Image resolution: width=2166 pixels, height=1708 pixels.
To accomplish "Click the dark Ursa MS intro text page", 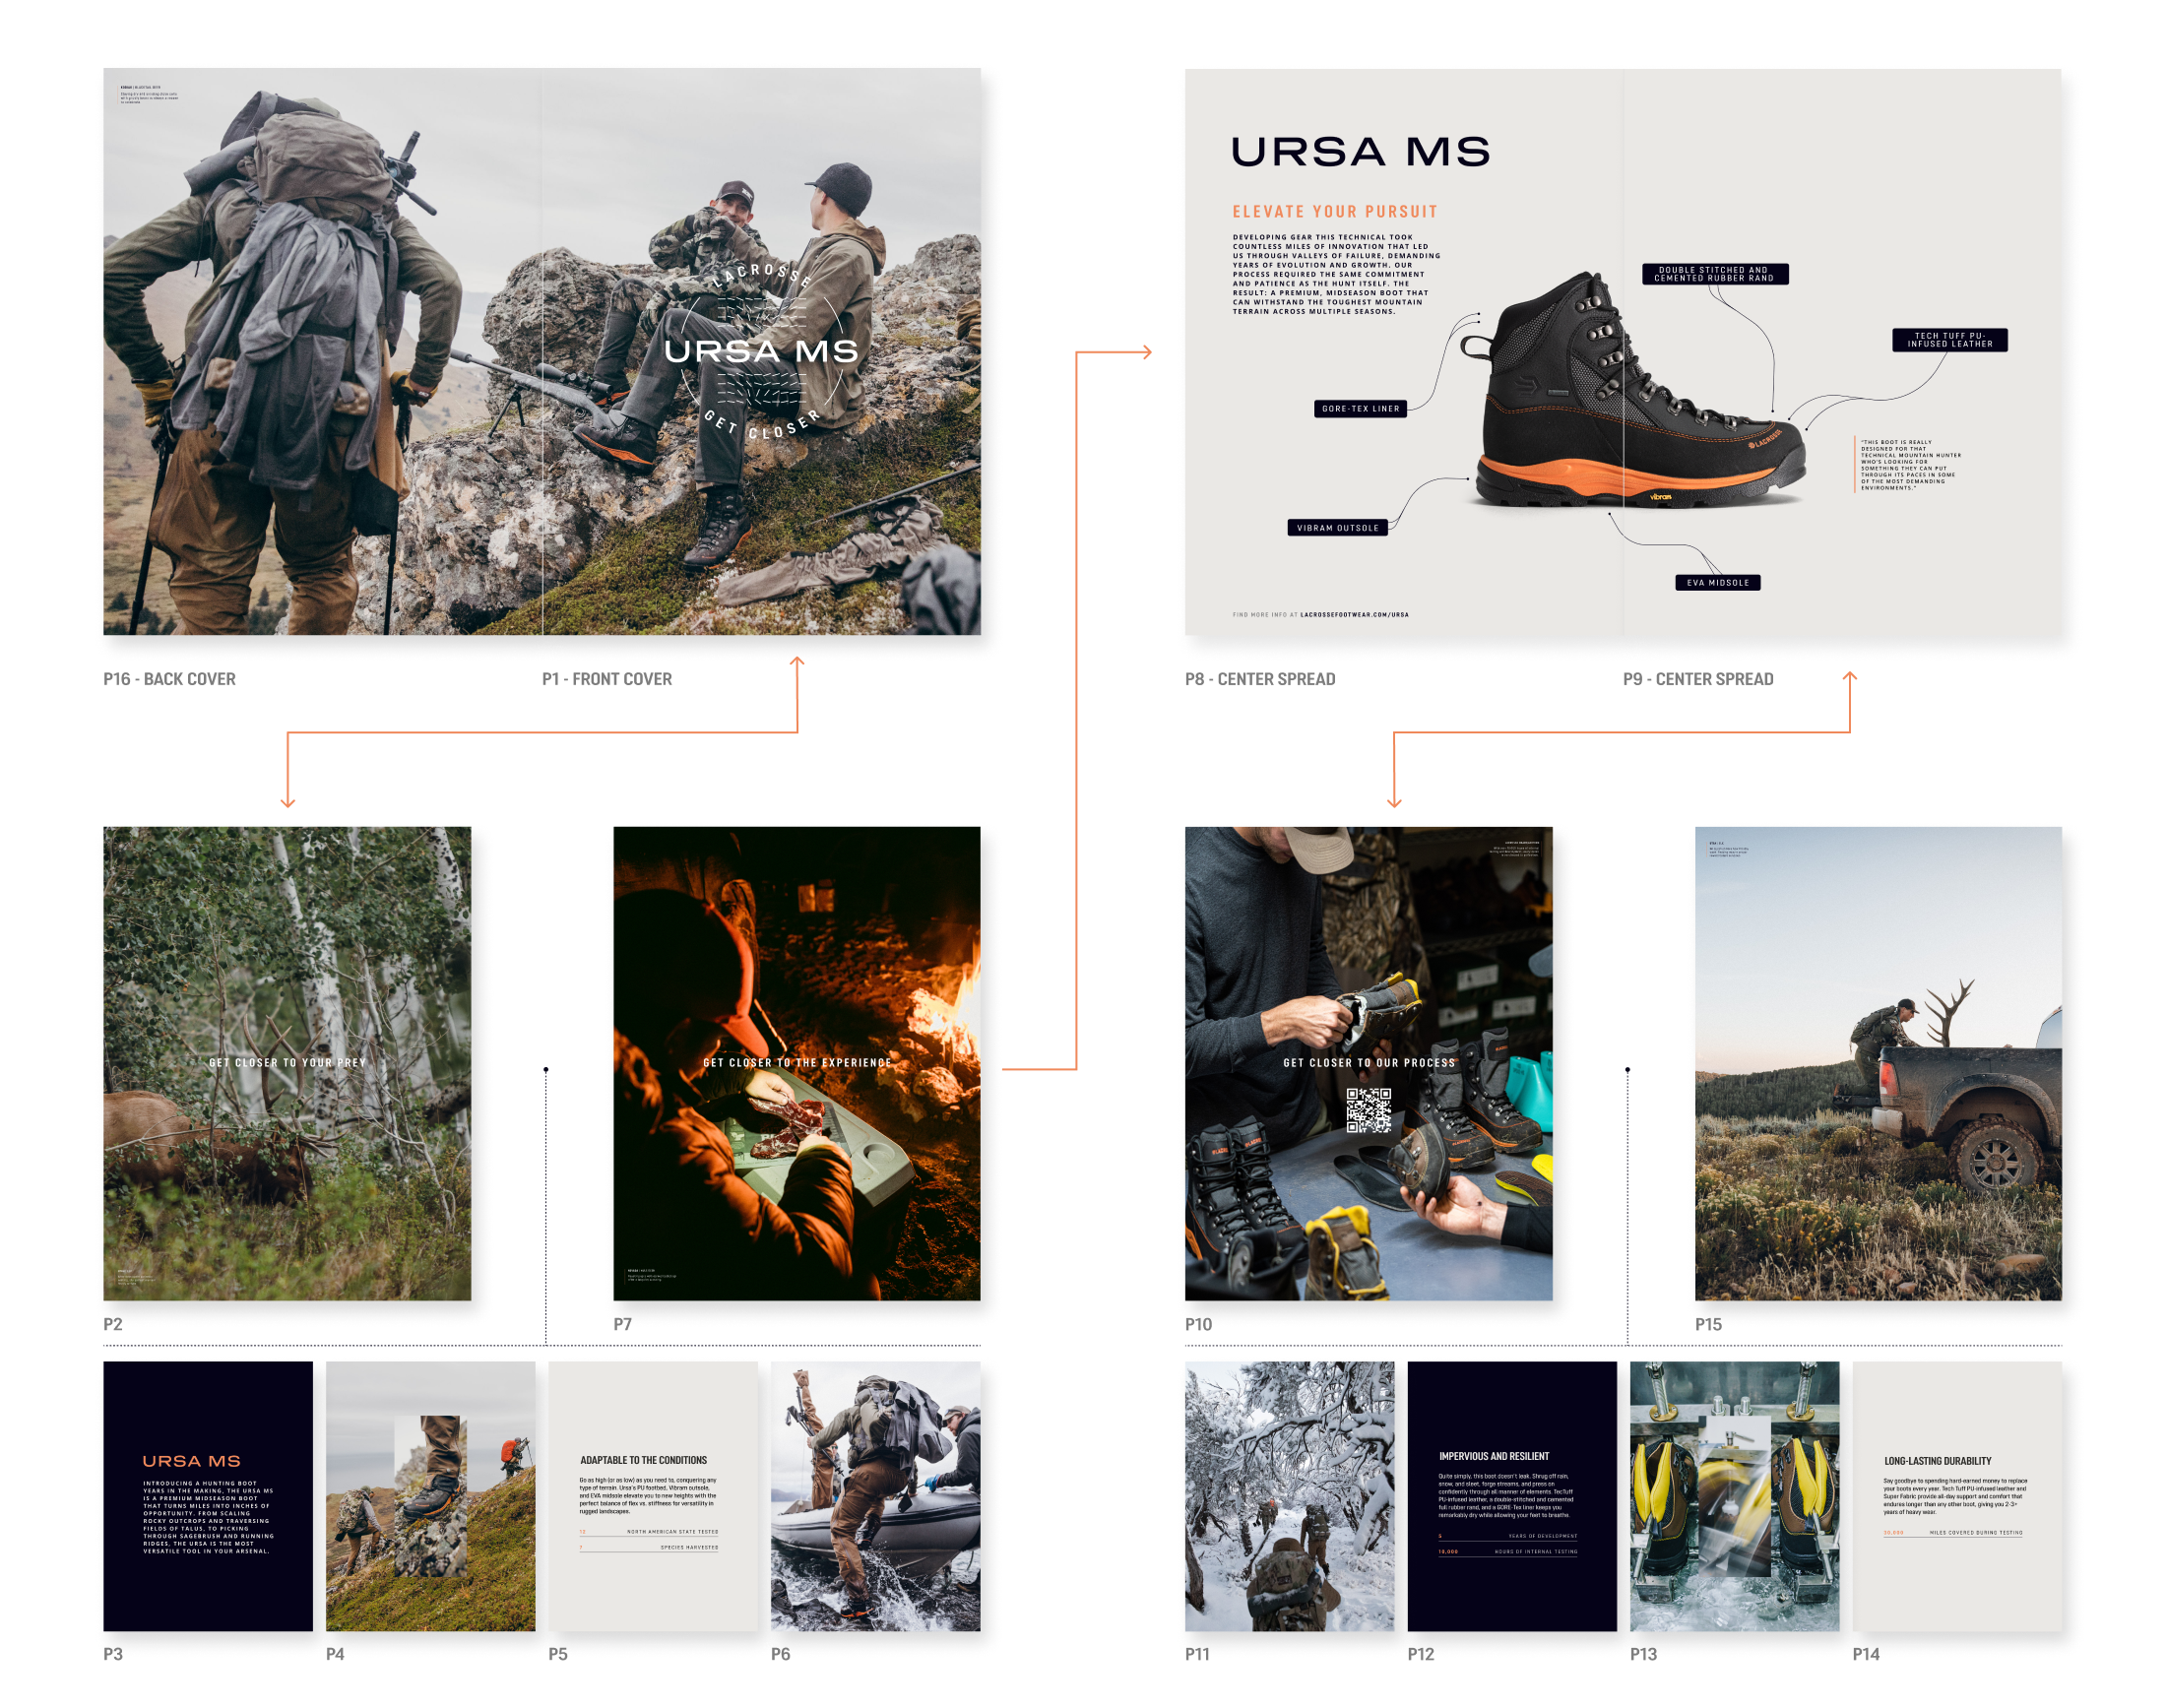I will tap(208, 1497).
